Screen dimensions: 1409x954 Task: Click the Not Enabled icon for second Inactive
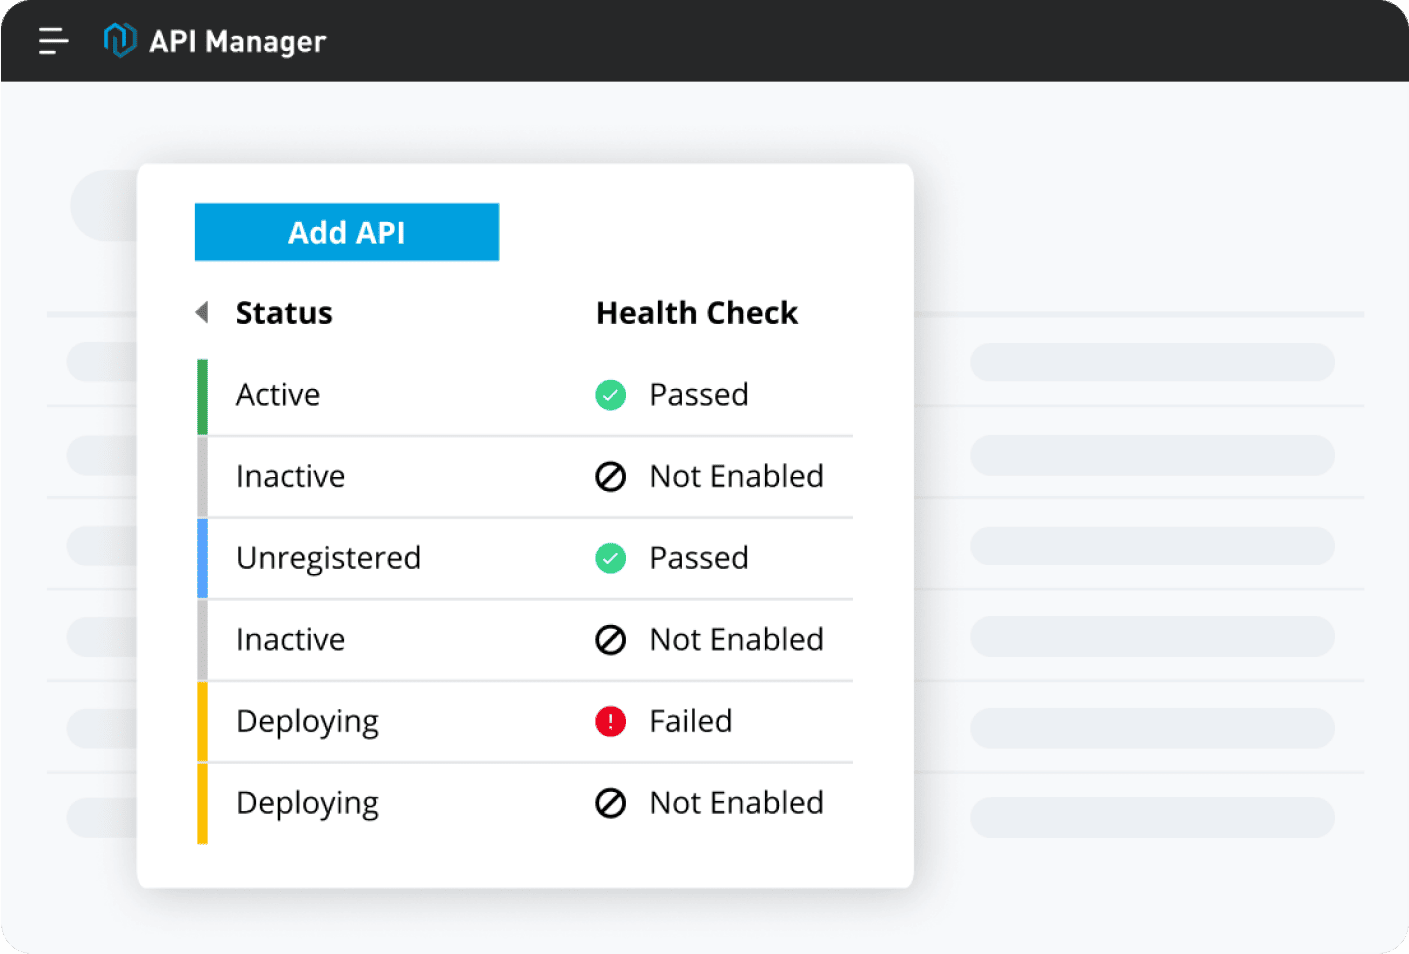[610, 640]
